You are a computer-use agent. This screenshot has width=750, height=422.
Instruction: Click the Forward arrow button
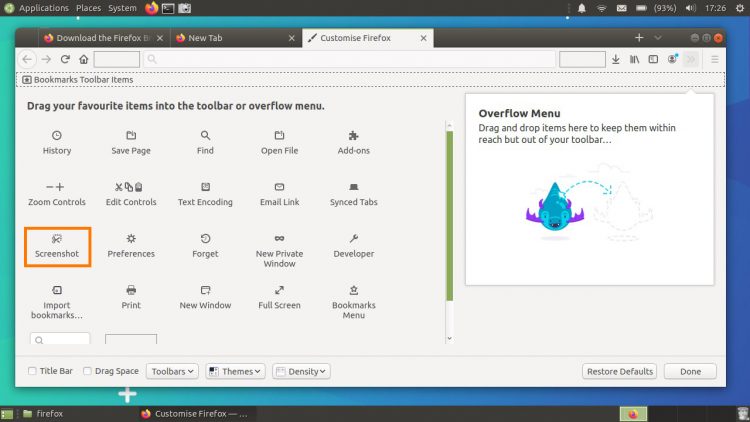[x=46, y=59]
